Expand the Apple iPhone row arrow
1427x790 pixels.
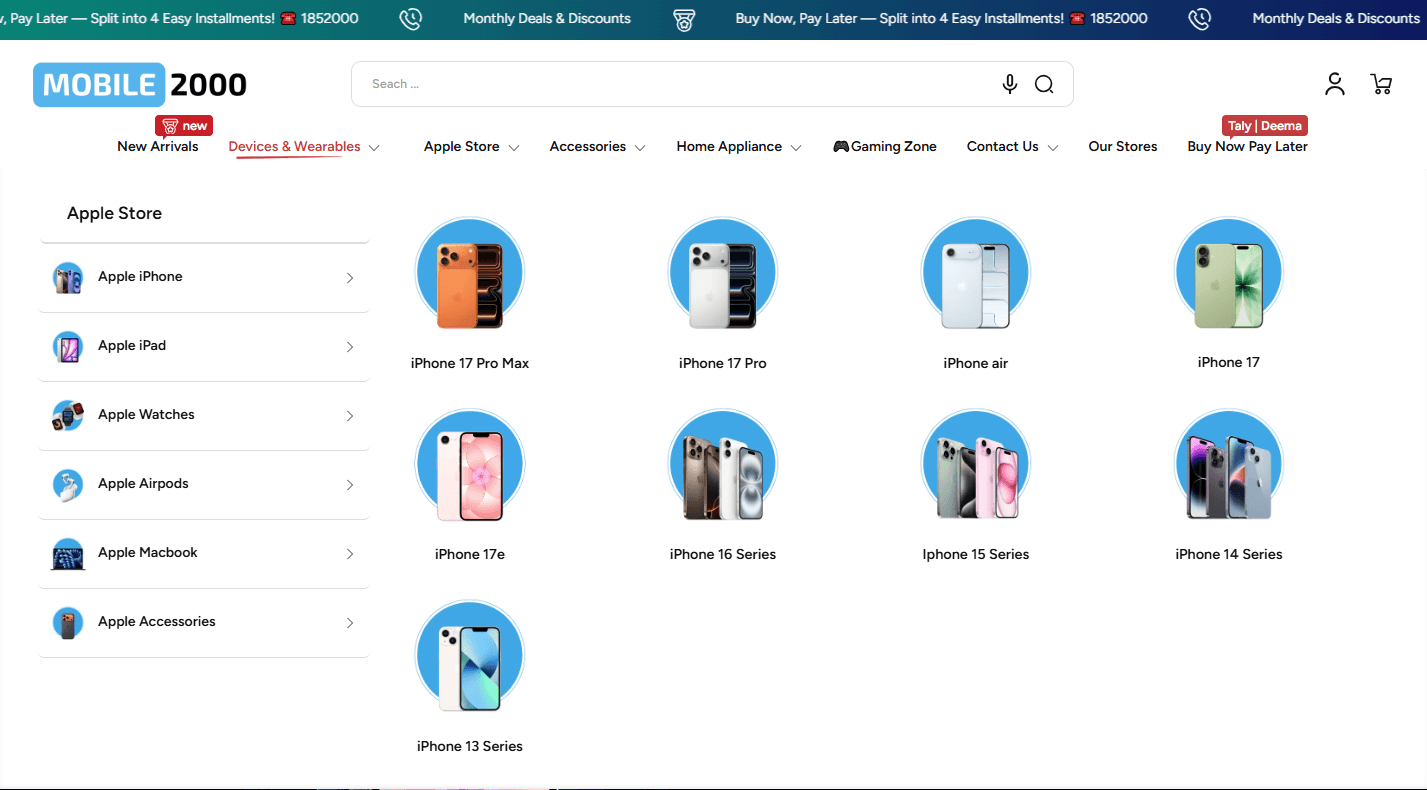click(x=350, y=278)
